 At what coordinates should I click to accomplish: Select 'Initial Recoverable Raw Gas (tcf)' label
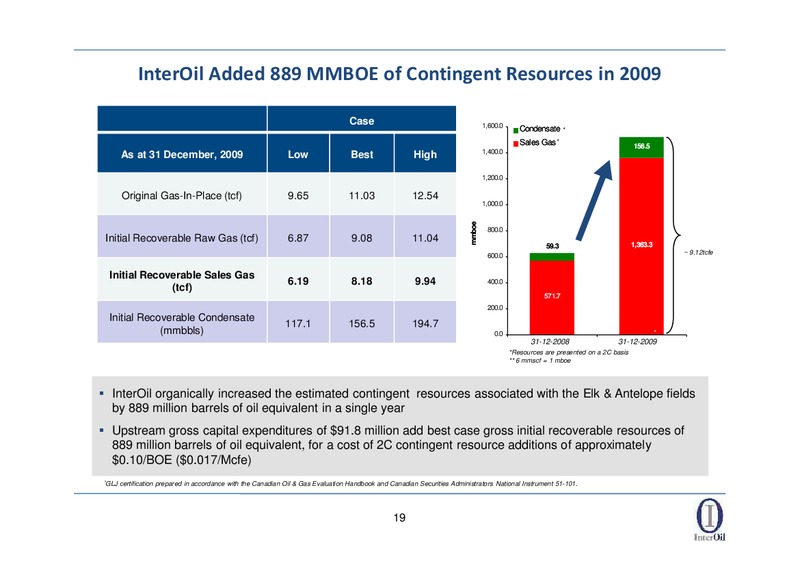click(x=182, y=238)
